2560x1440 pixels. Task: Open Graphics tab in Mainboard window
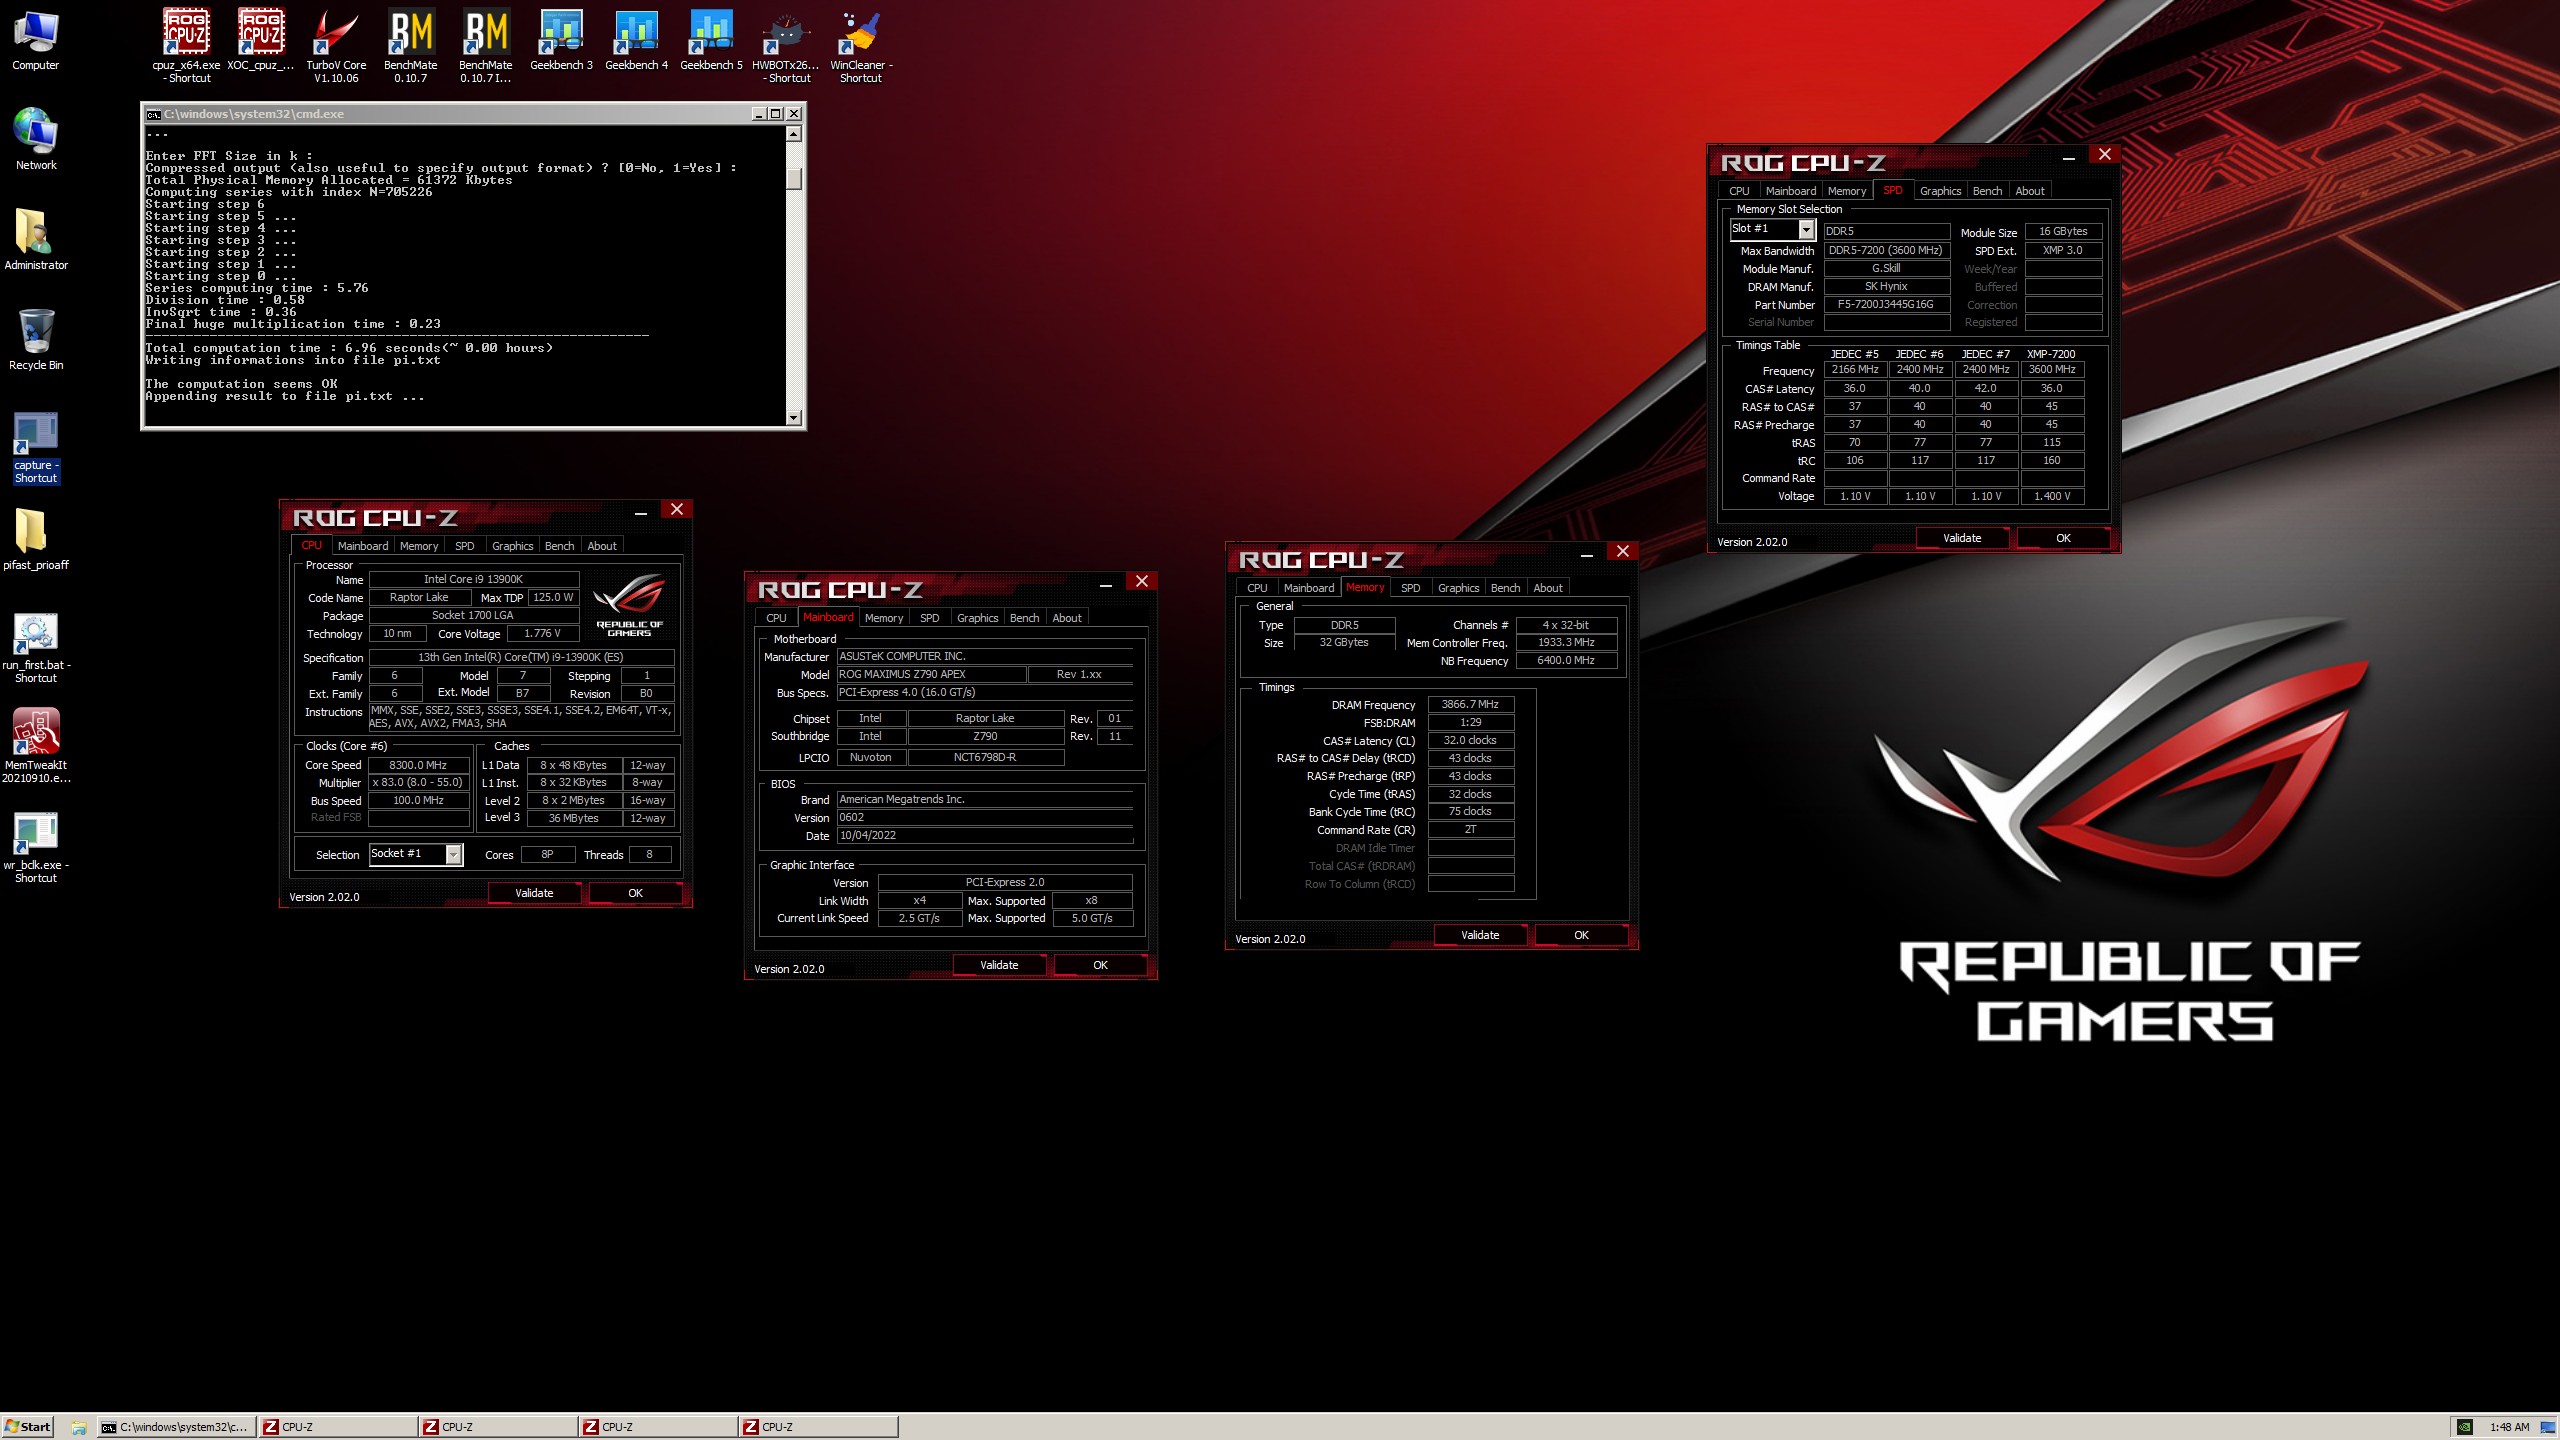[977, 618]
